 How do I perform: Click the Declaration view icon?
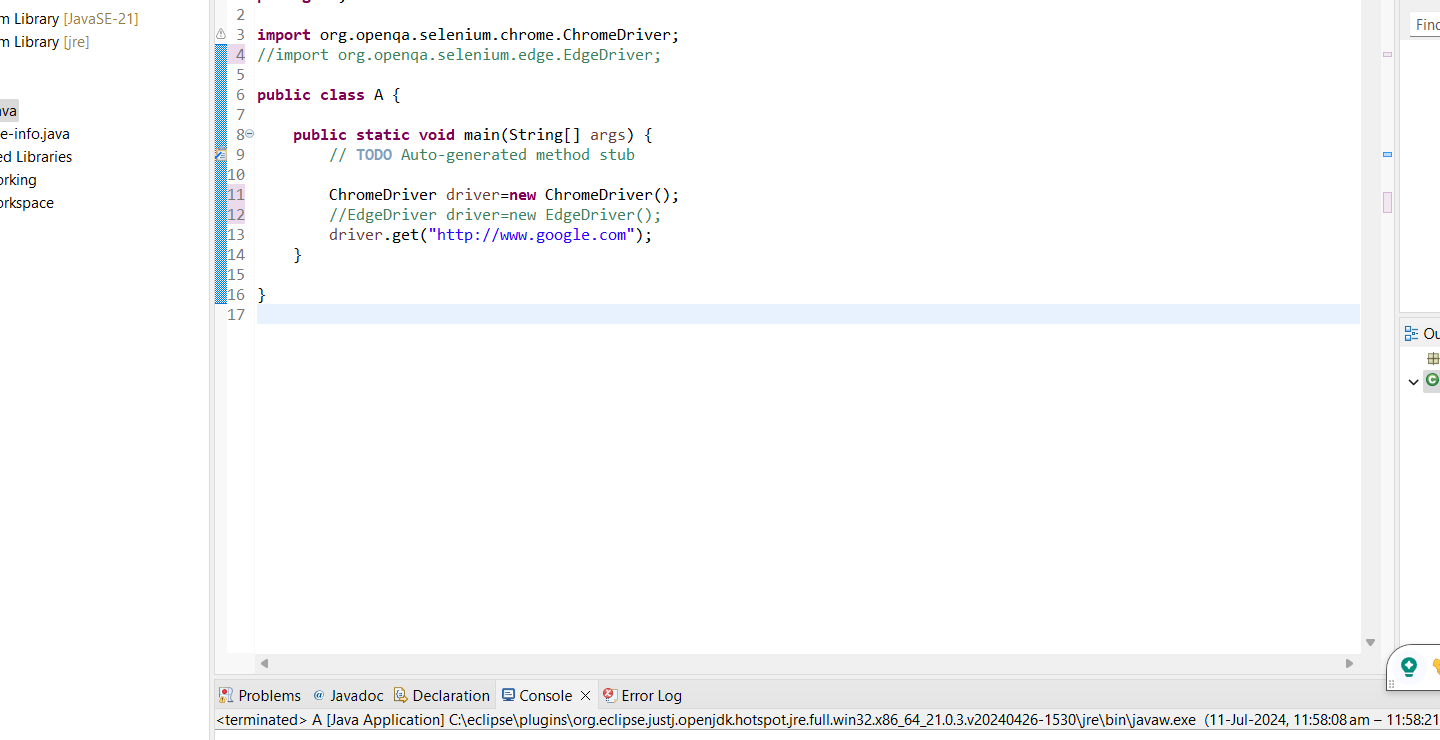tap(400, 695)
